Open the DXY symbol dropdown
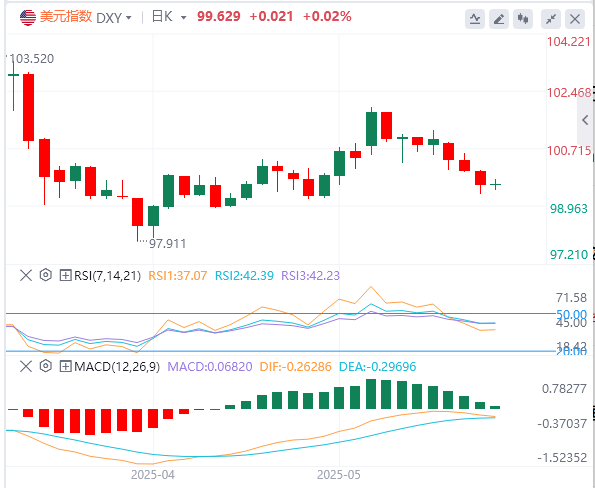Image resolution: width=595 pixels, height=488 pixels. [x=114, y=17]
